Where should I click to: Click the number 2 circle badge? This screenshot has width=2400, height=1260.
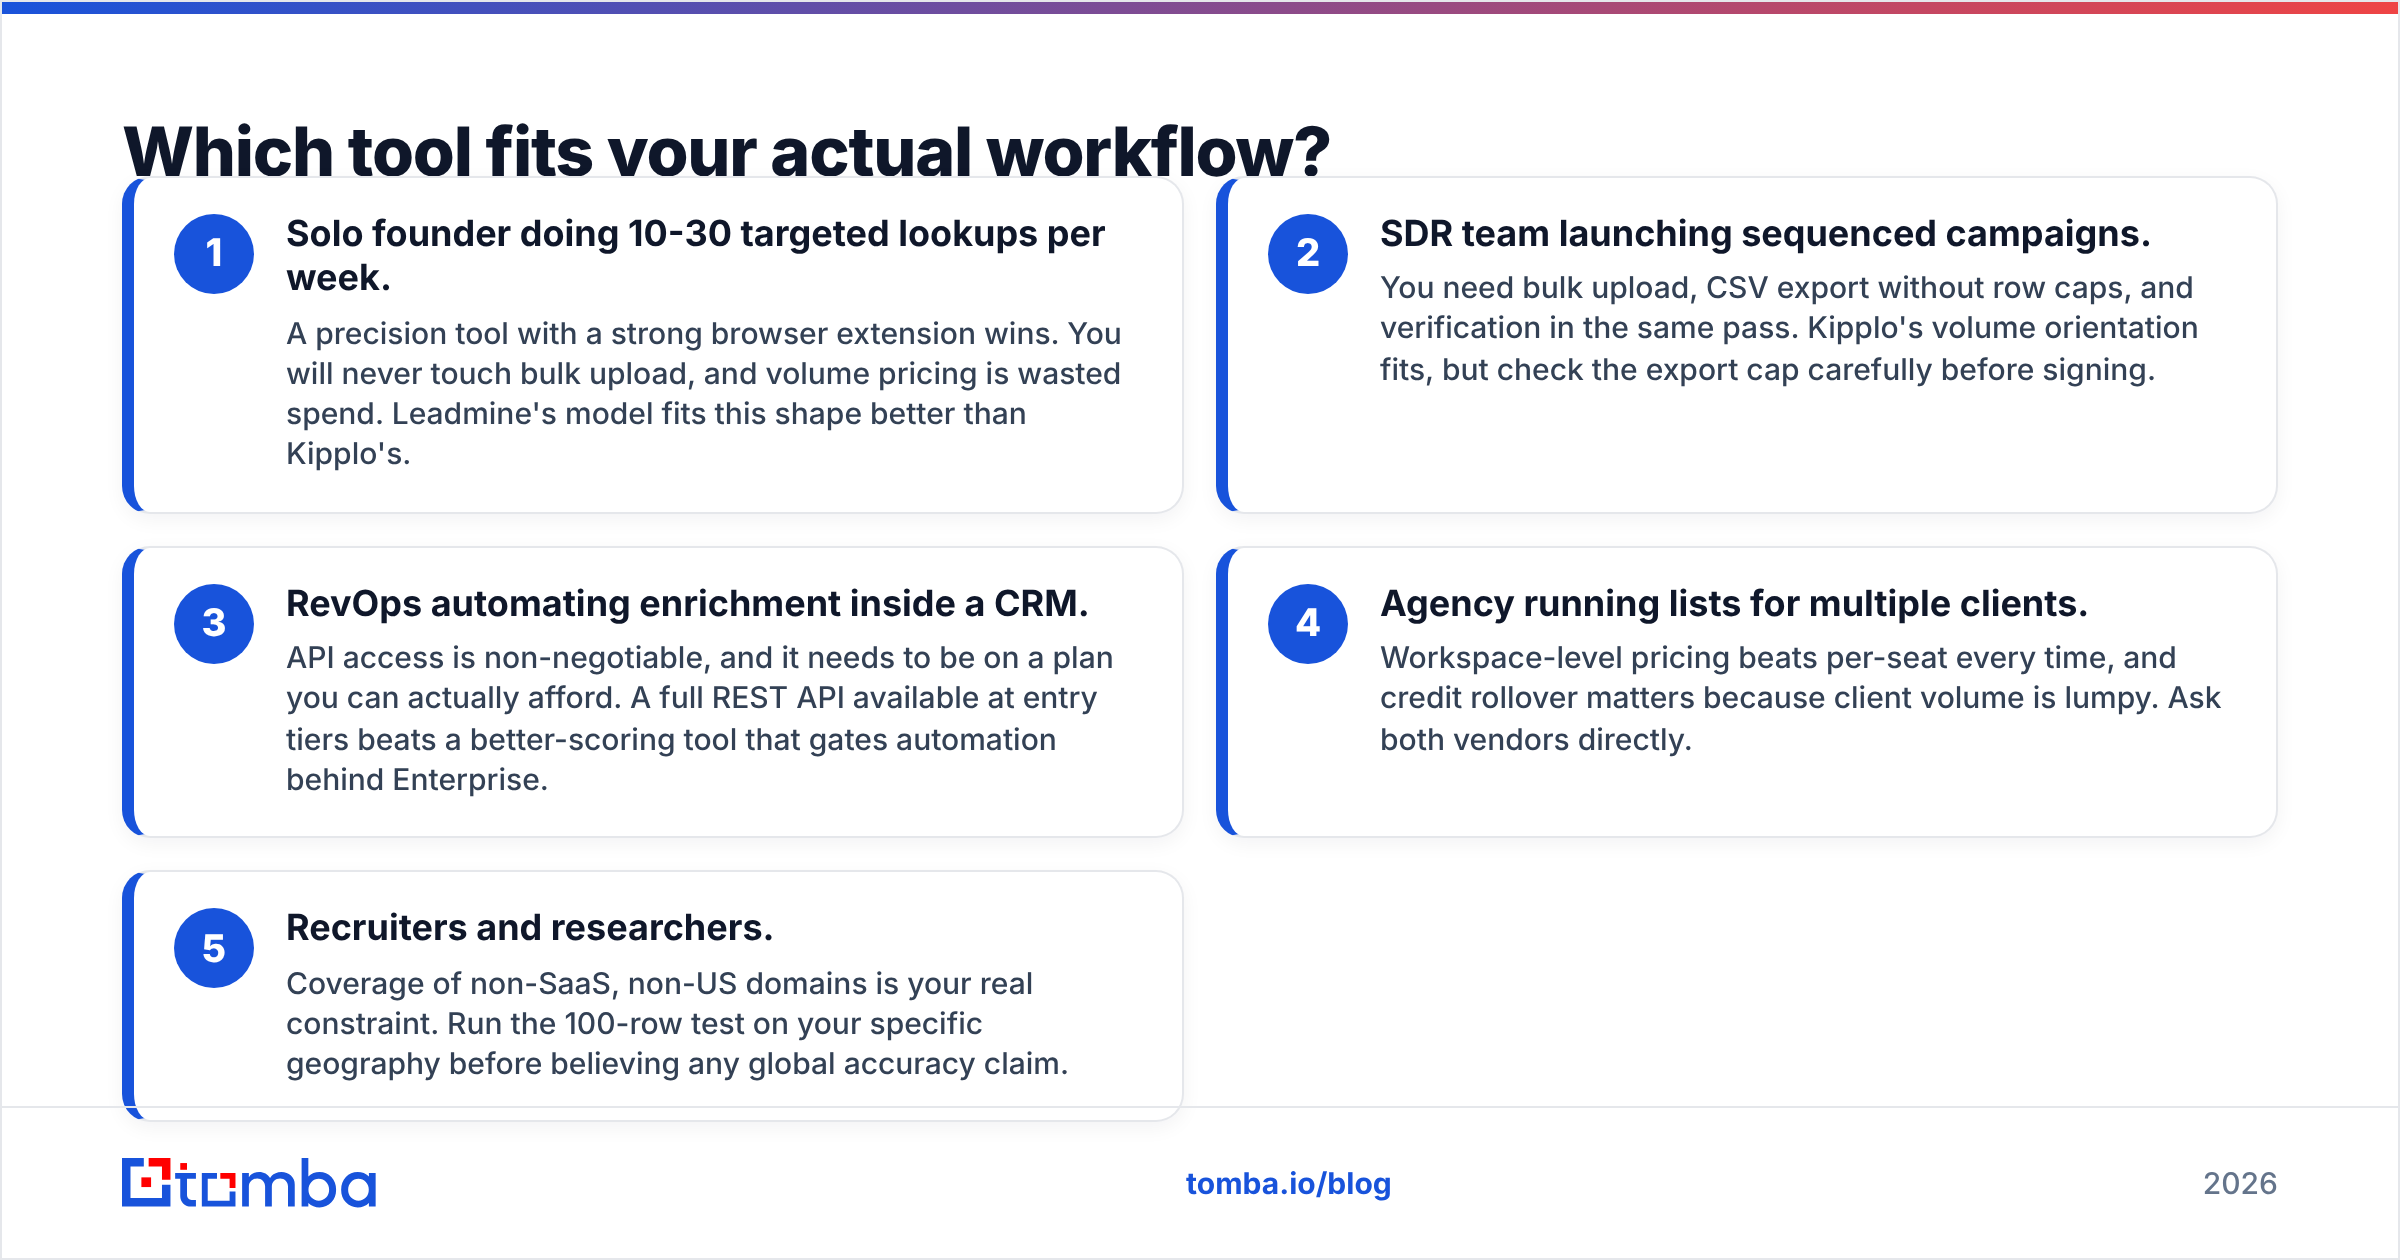[1308, 254]
